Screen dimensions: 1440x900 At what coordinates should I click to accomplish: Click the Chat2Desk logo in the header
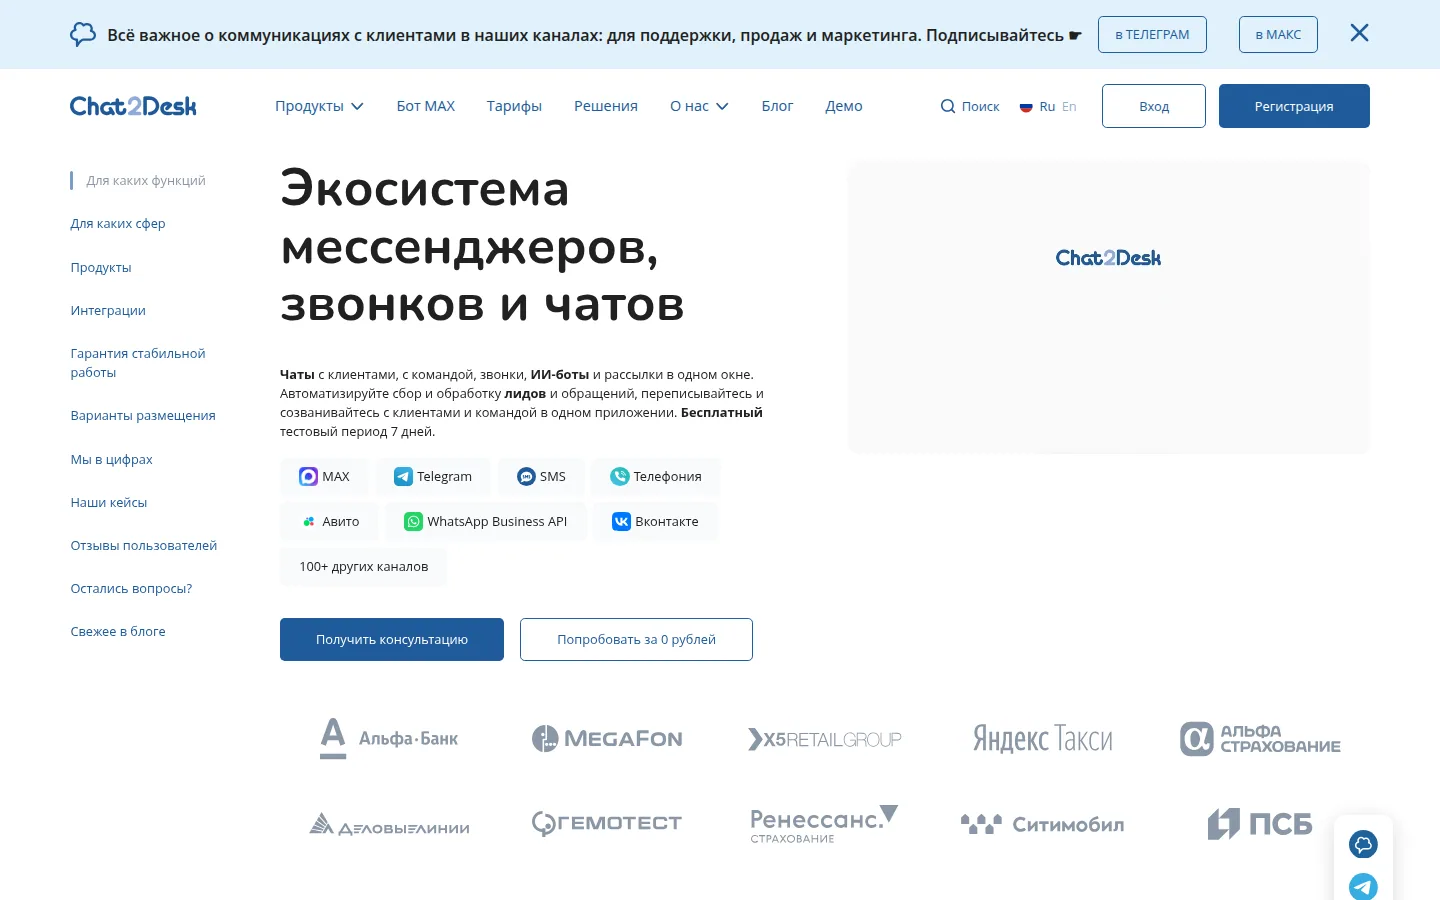[x=133, y=106]
